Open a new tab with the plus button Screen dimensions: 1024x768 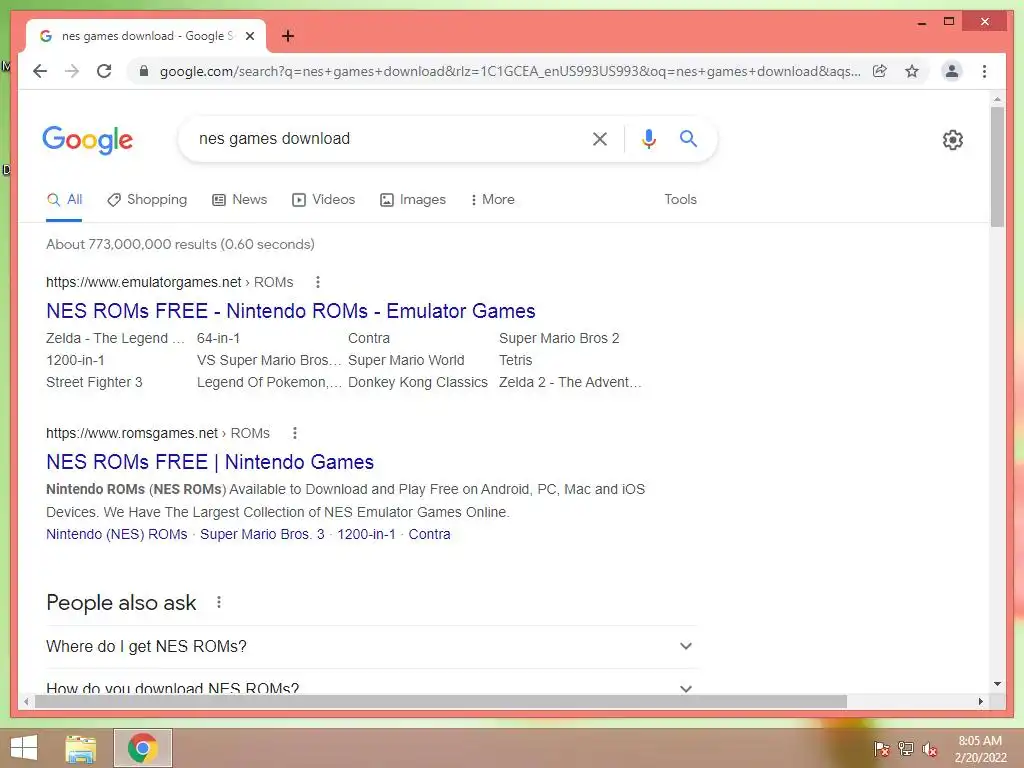(x=287, y=36)
